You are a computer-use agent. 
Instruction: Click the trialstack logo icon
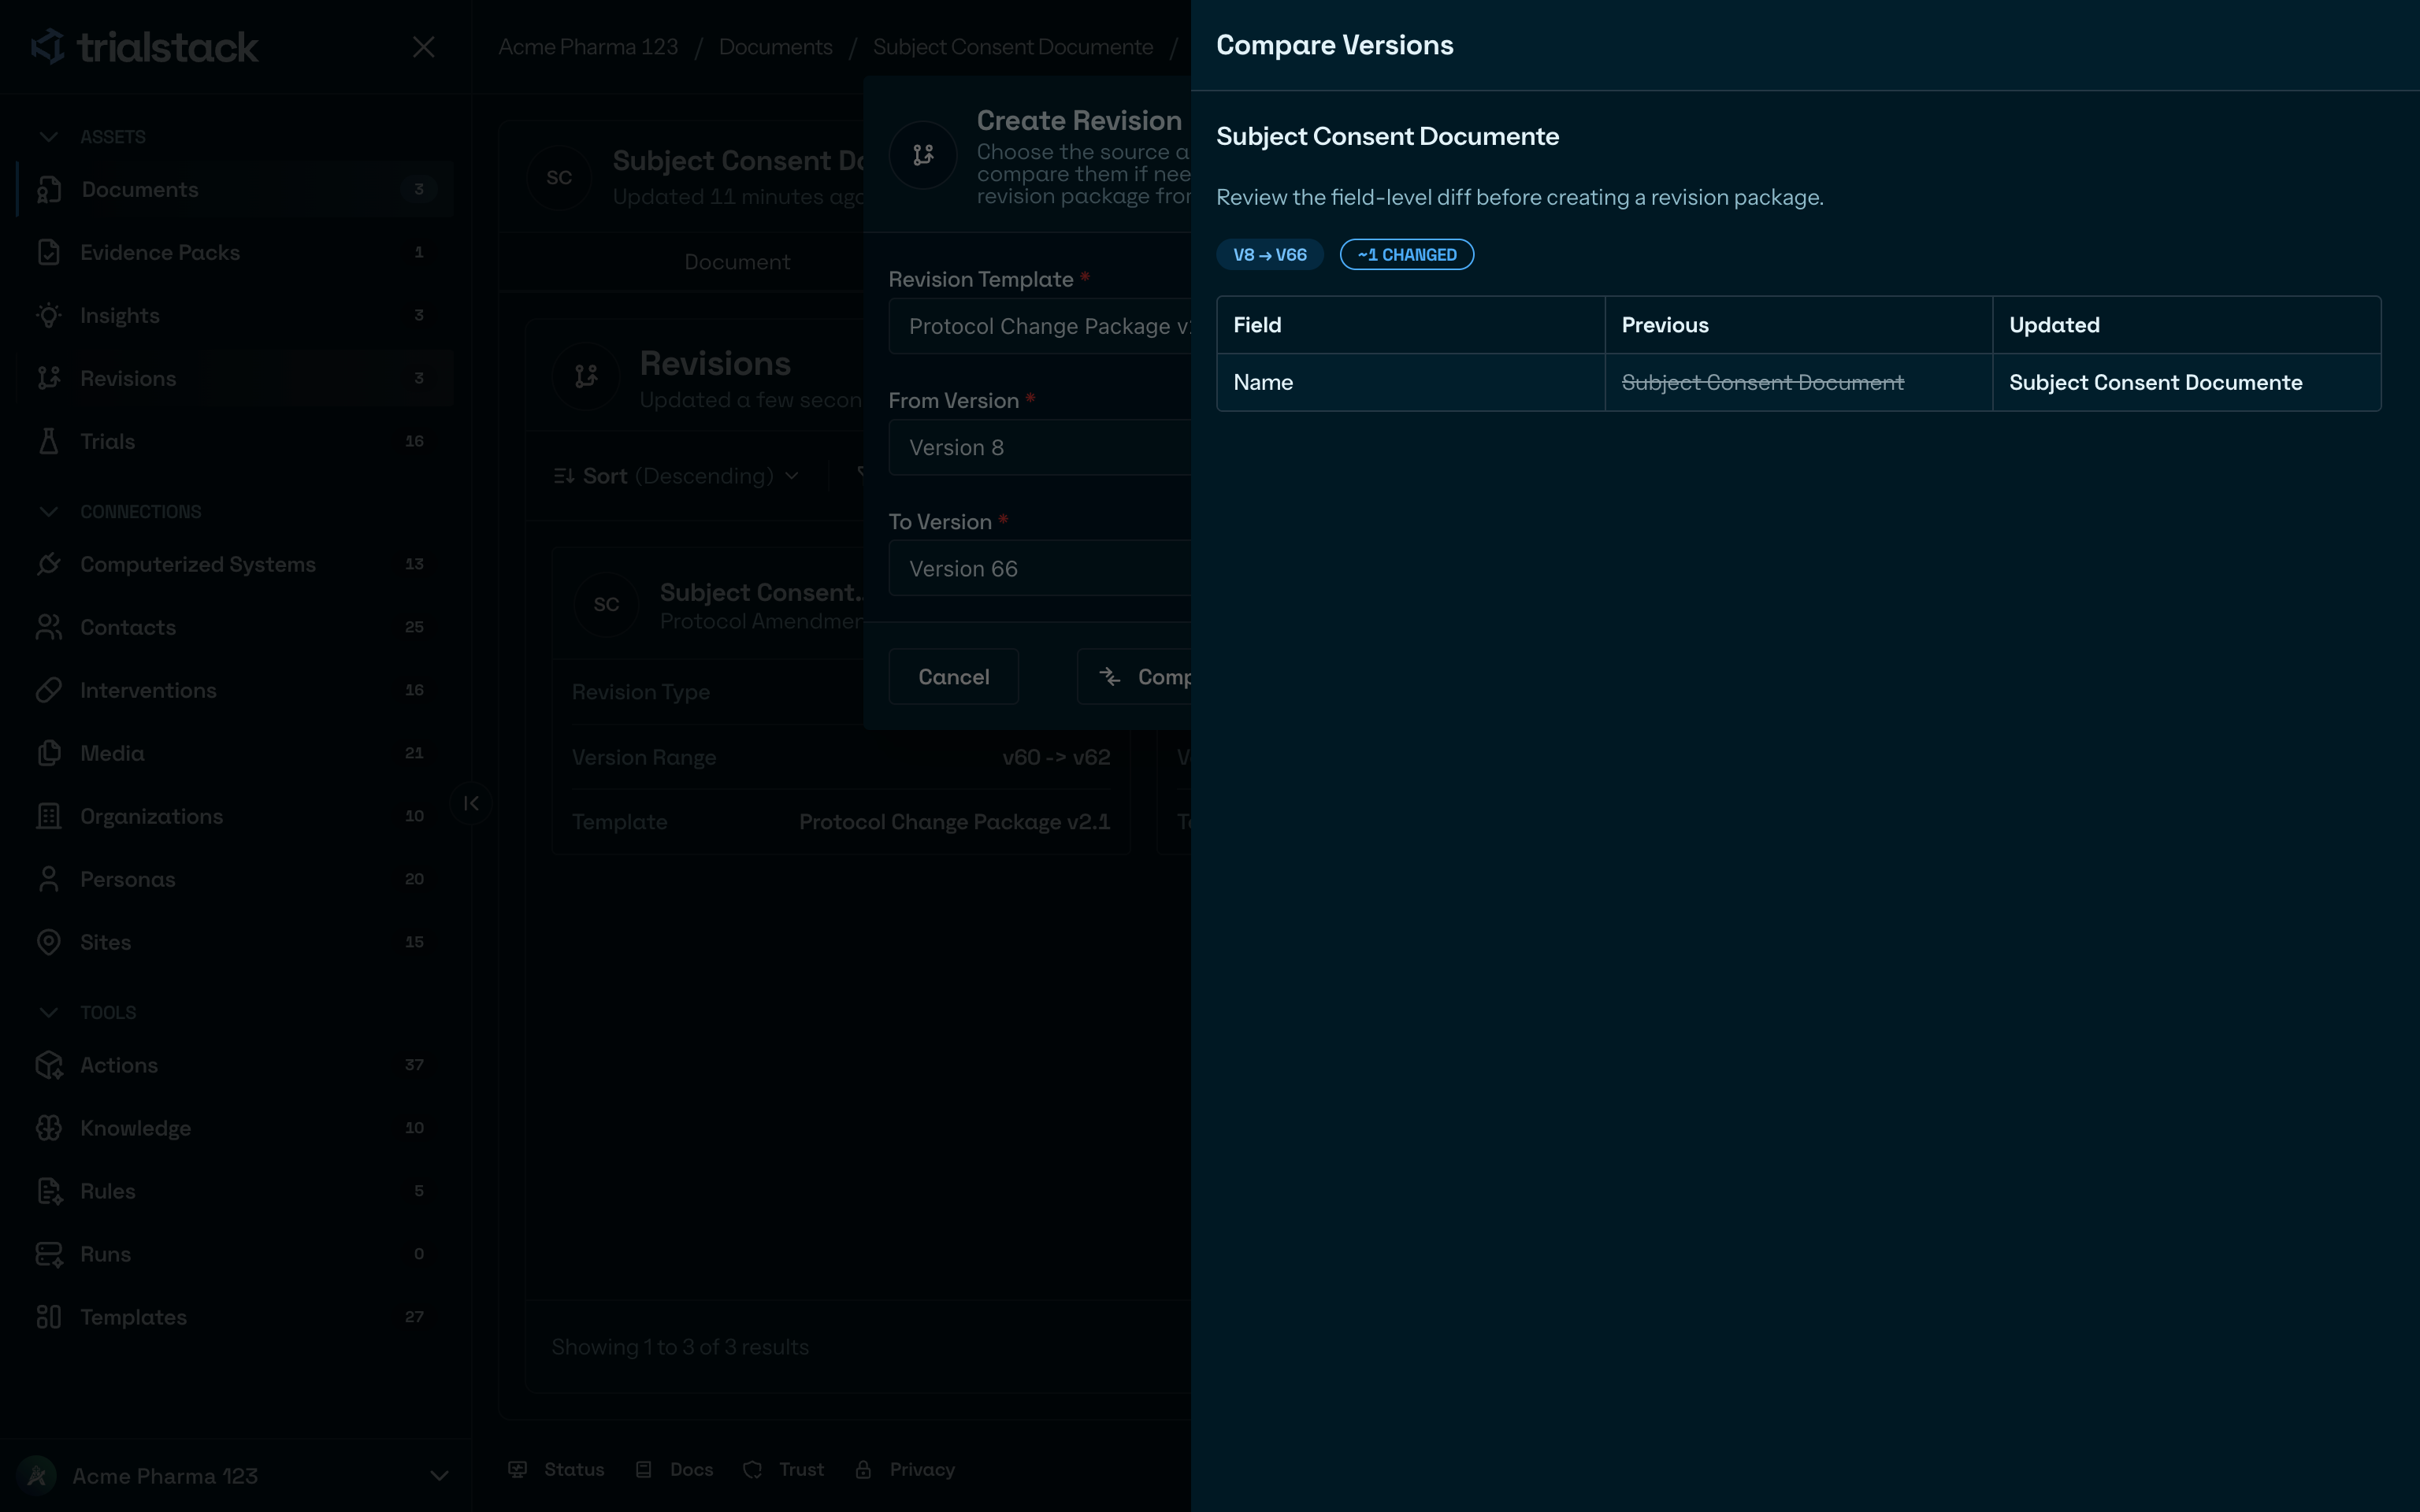pos(48,46)
